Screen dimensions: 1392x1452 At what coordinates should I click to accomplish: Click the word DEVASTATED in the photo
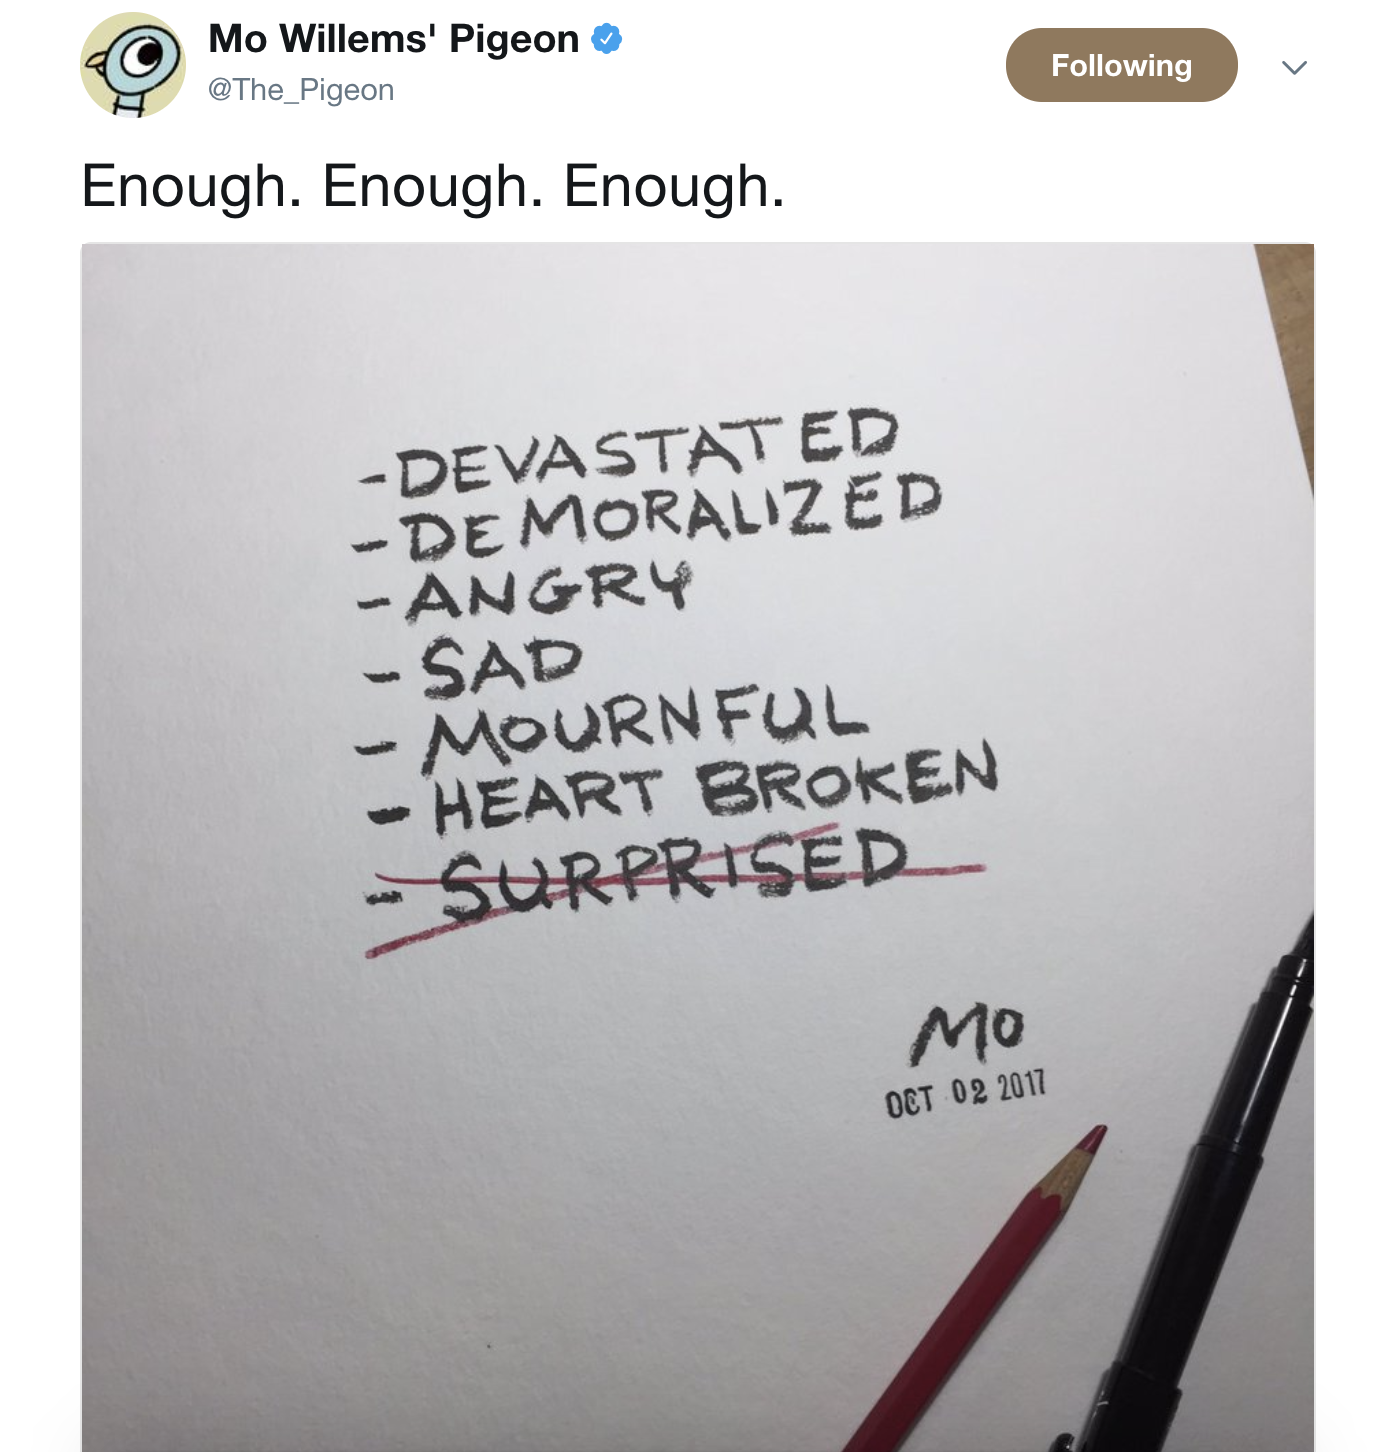[648, 453]
